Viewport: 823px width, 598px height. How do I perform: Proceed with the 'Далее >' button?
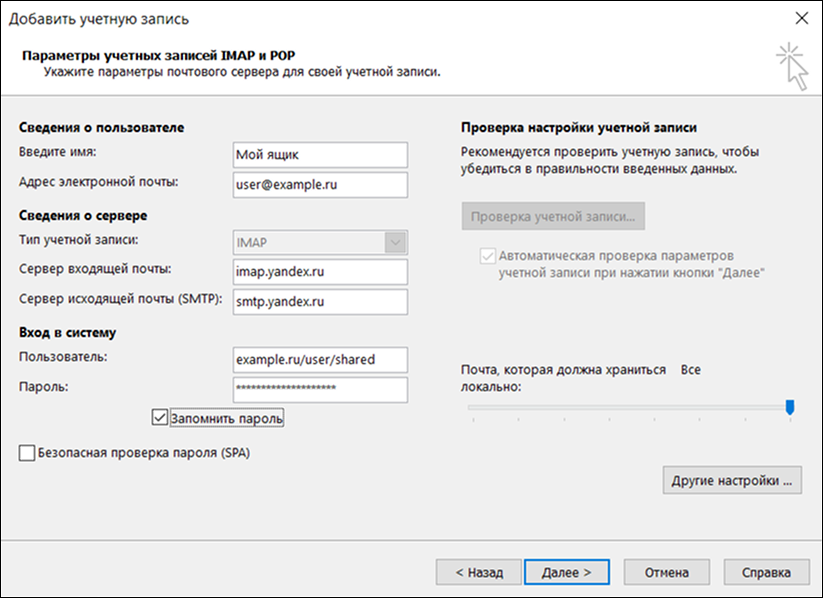point(566,572)
